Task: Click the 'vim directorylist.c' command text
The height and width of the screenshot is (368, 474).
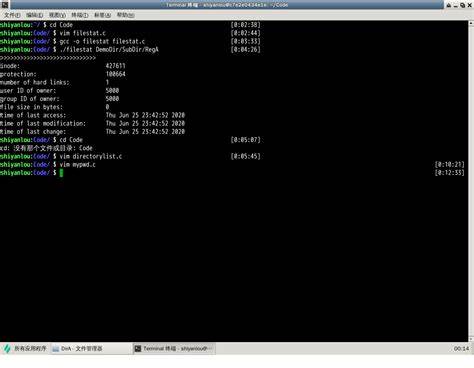Action: tap(91, 156)
